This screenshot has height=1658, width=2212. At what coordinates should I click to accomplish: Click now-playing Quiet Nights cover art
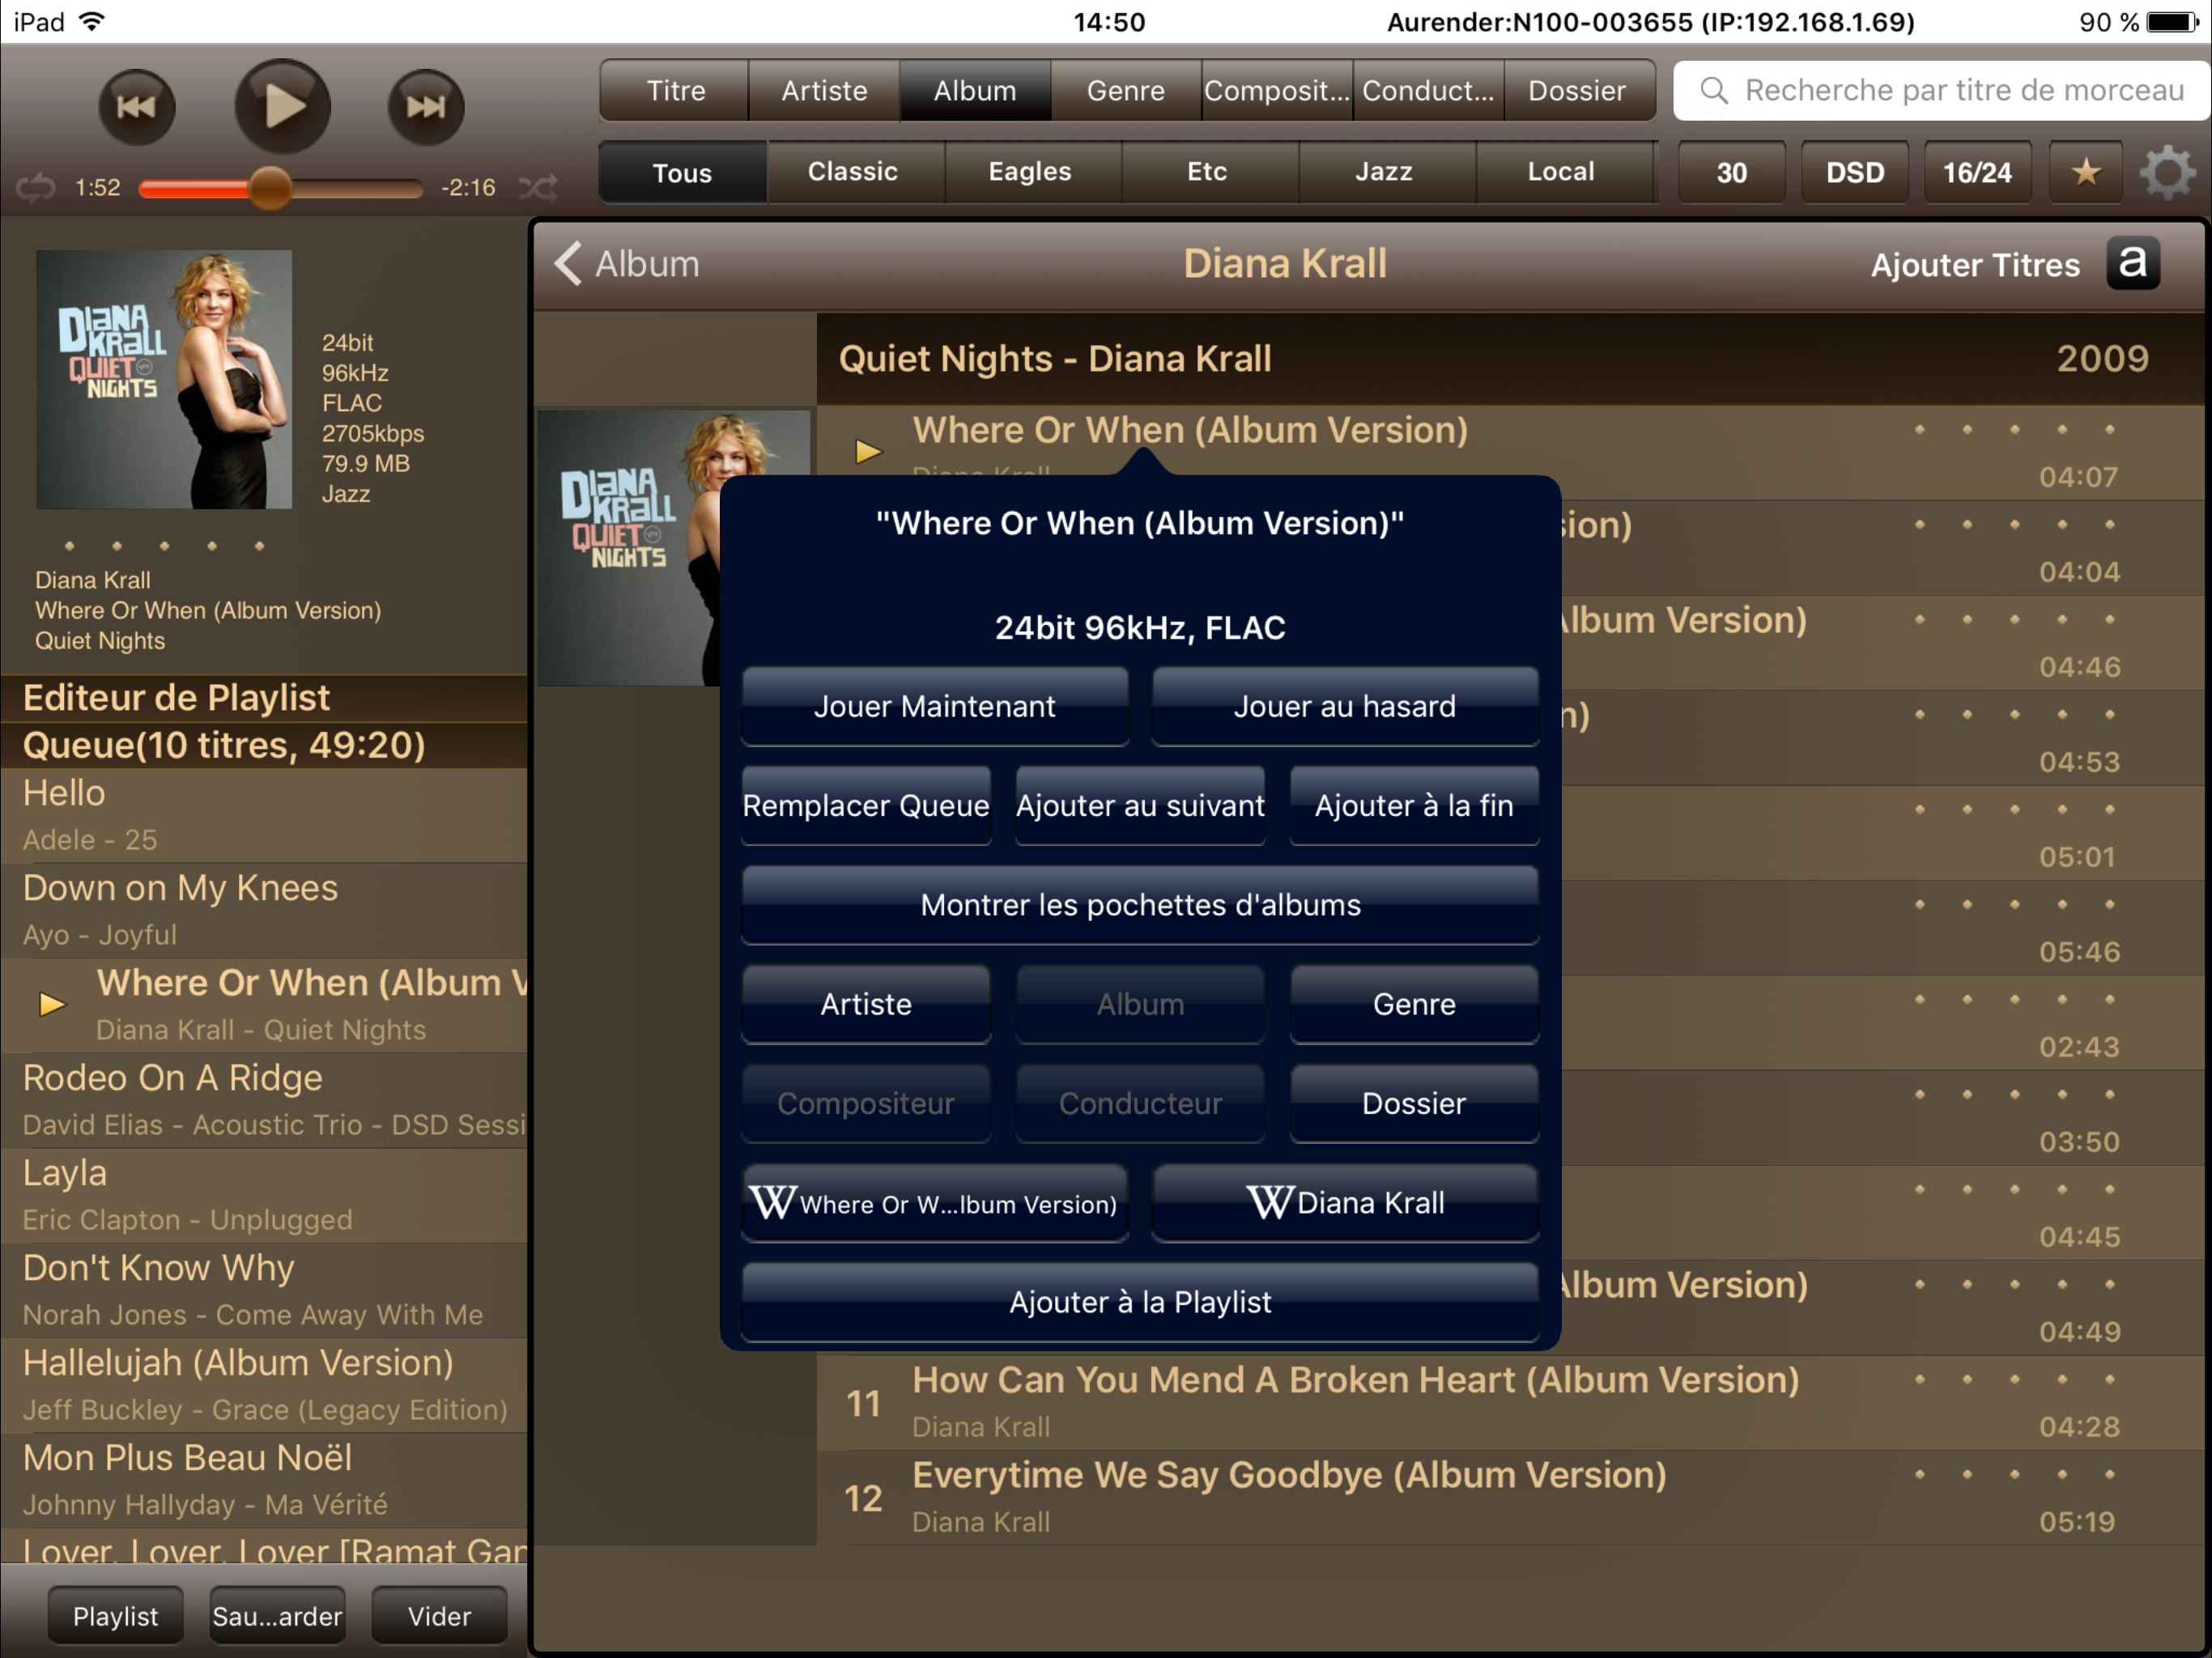164,379
